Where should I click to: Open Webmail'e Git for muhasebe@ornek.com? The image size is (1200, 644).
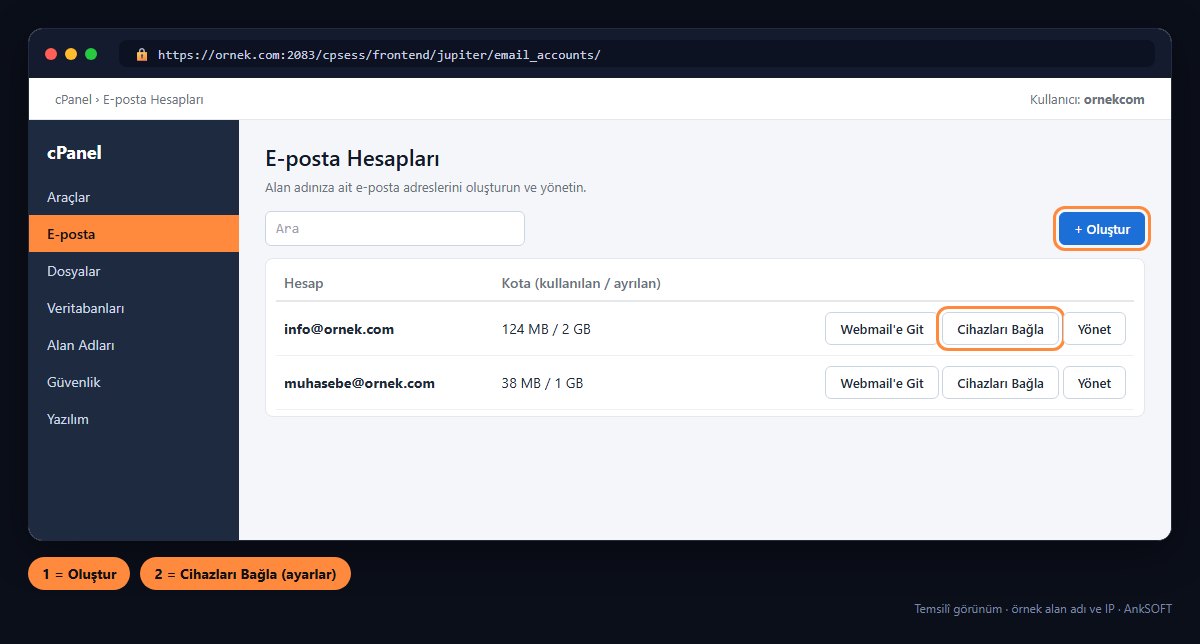(881, 383)
